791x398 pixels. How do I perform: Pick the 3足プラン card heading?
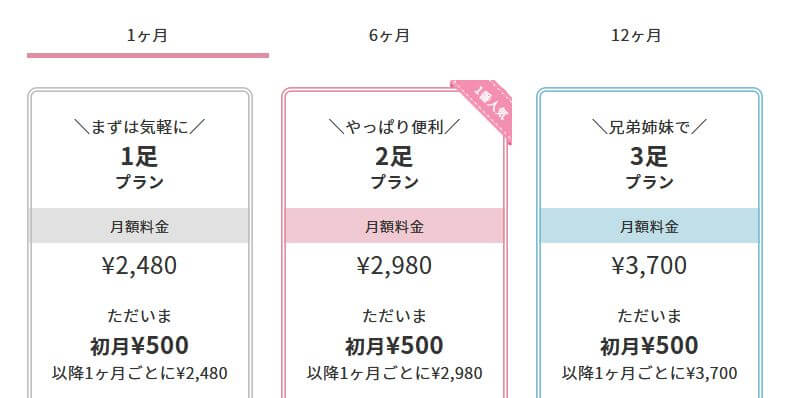coord(649,168)
